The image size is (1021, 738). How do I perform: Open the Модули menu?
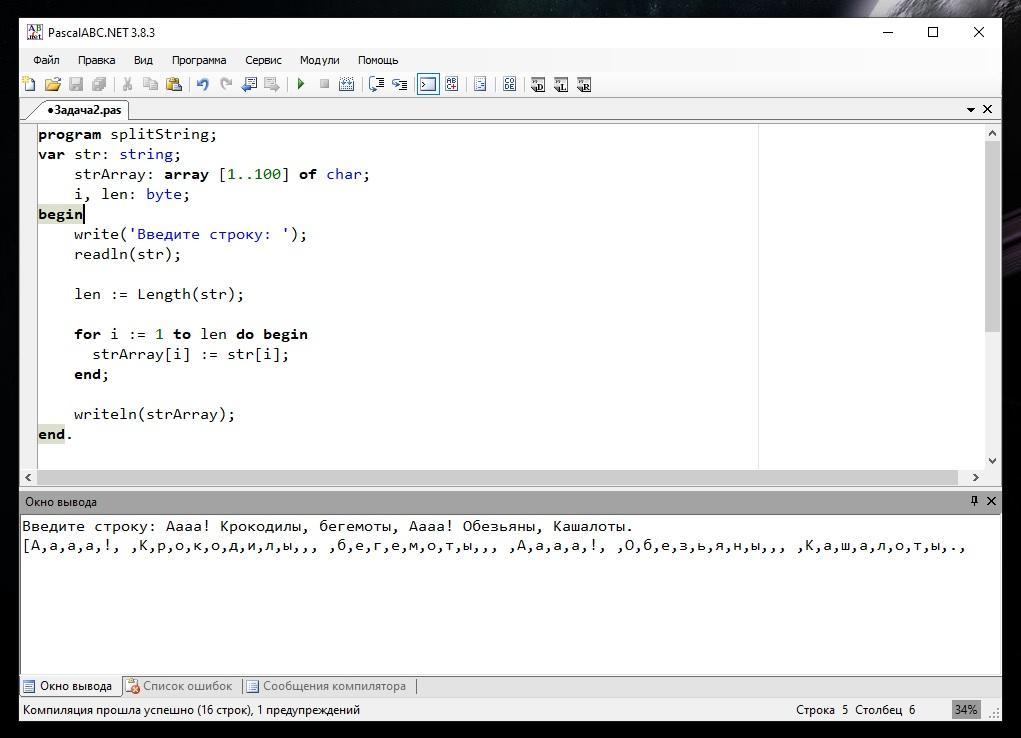320,60
